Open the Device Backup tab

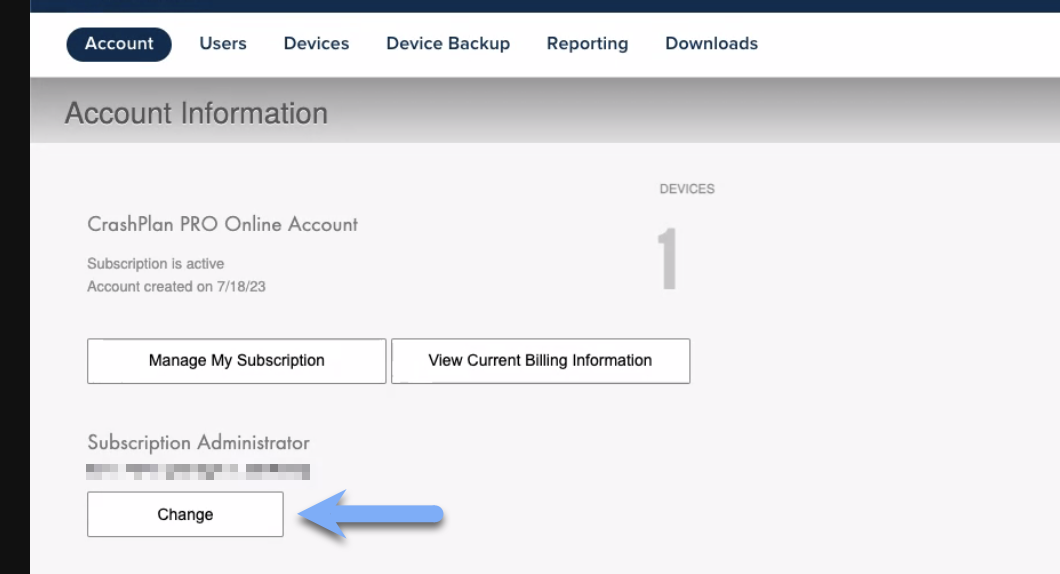[x=448, y=44]
